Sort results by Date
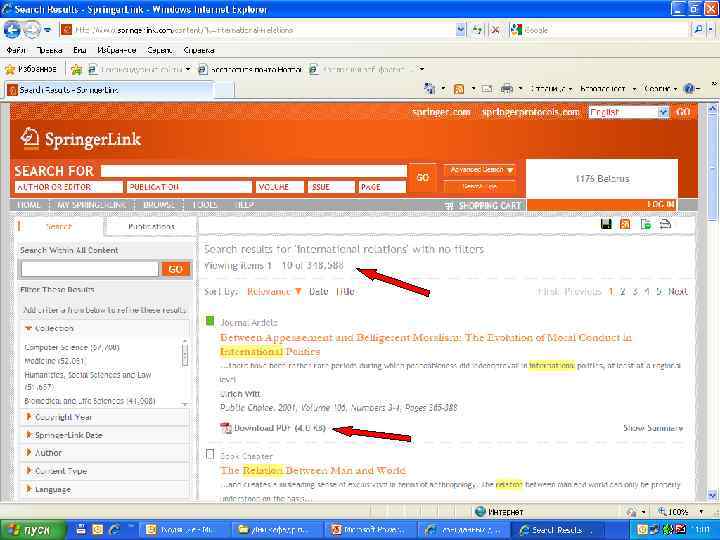This screenshot has height=540, width=720. coord(318,292)
